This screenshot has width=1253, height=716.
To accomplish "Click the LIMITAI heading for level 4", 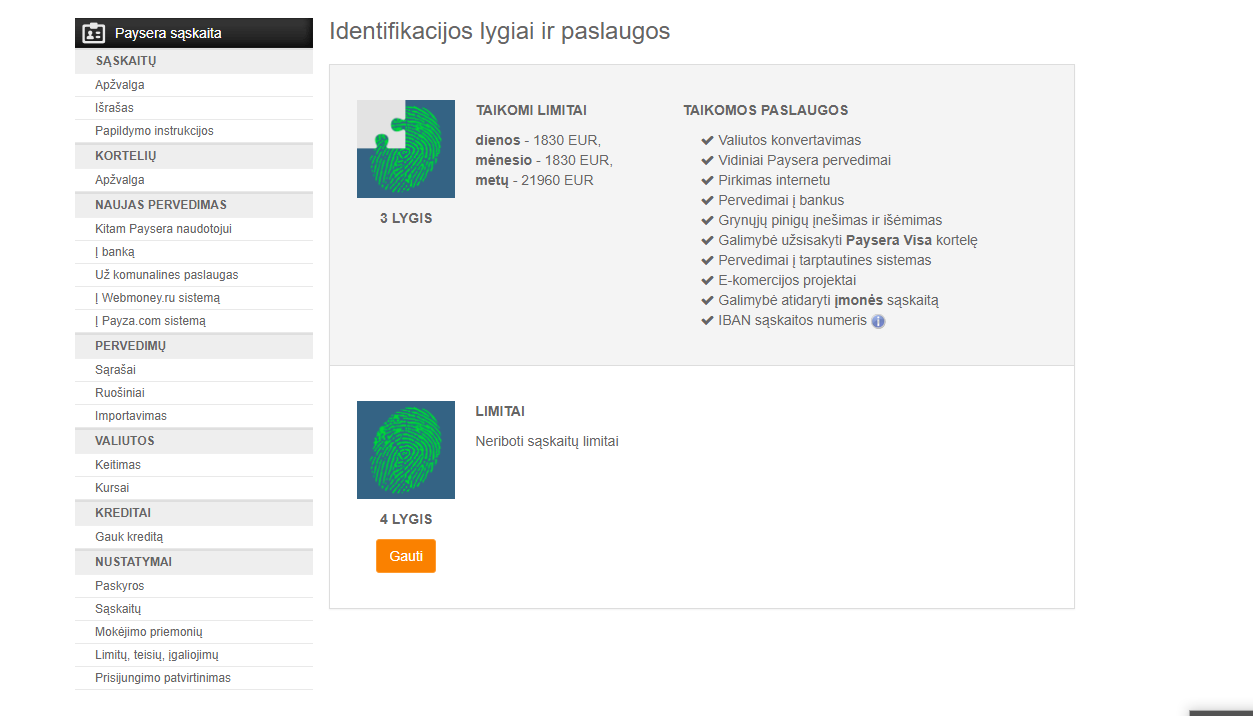I will 500,411.
